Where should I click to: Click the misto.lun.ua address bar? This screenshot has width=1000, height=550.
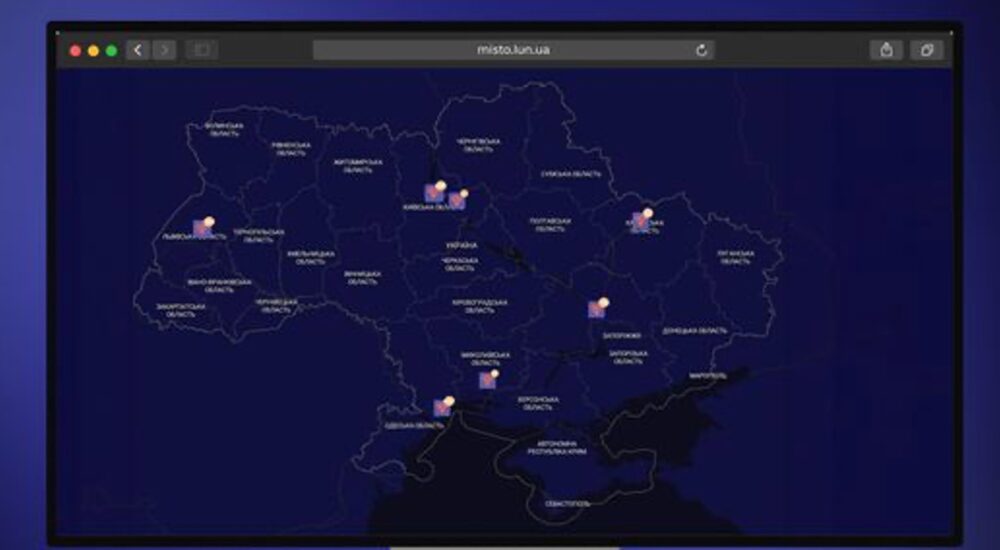point(512,50)
